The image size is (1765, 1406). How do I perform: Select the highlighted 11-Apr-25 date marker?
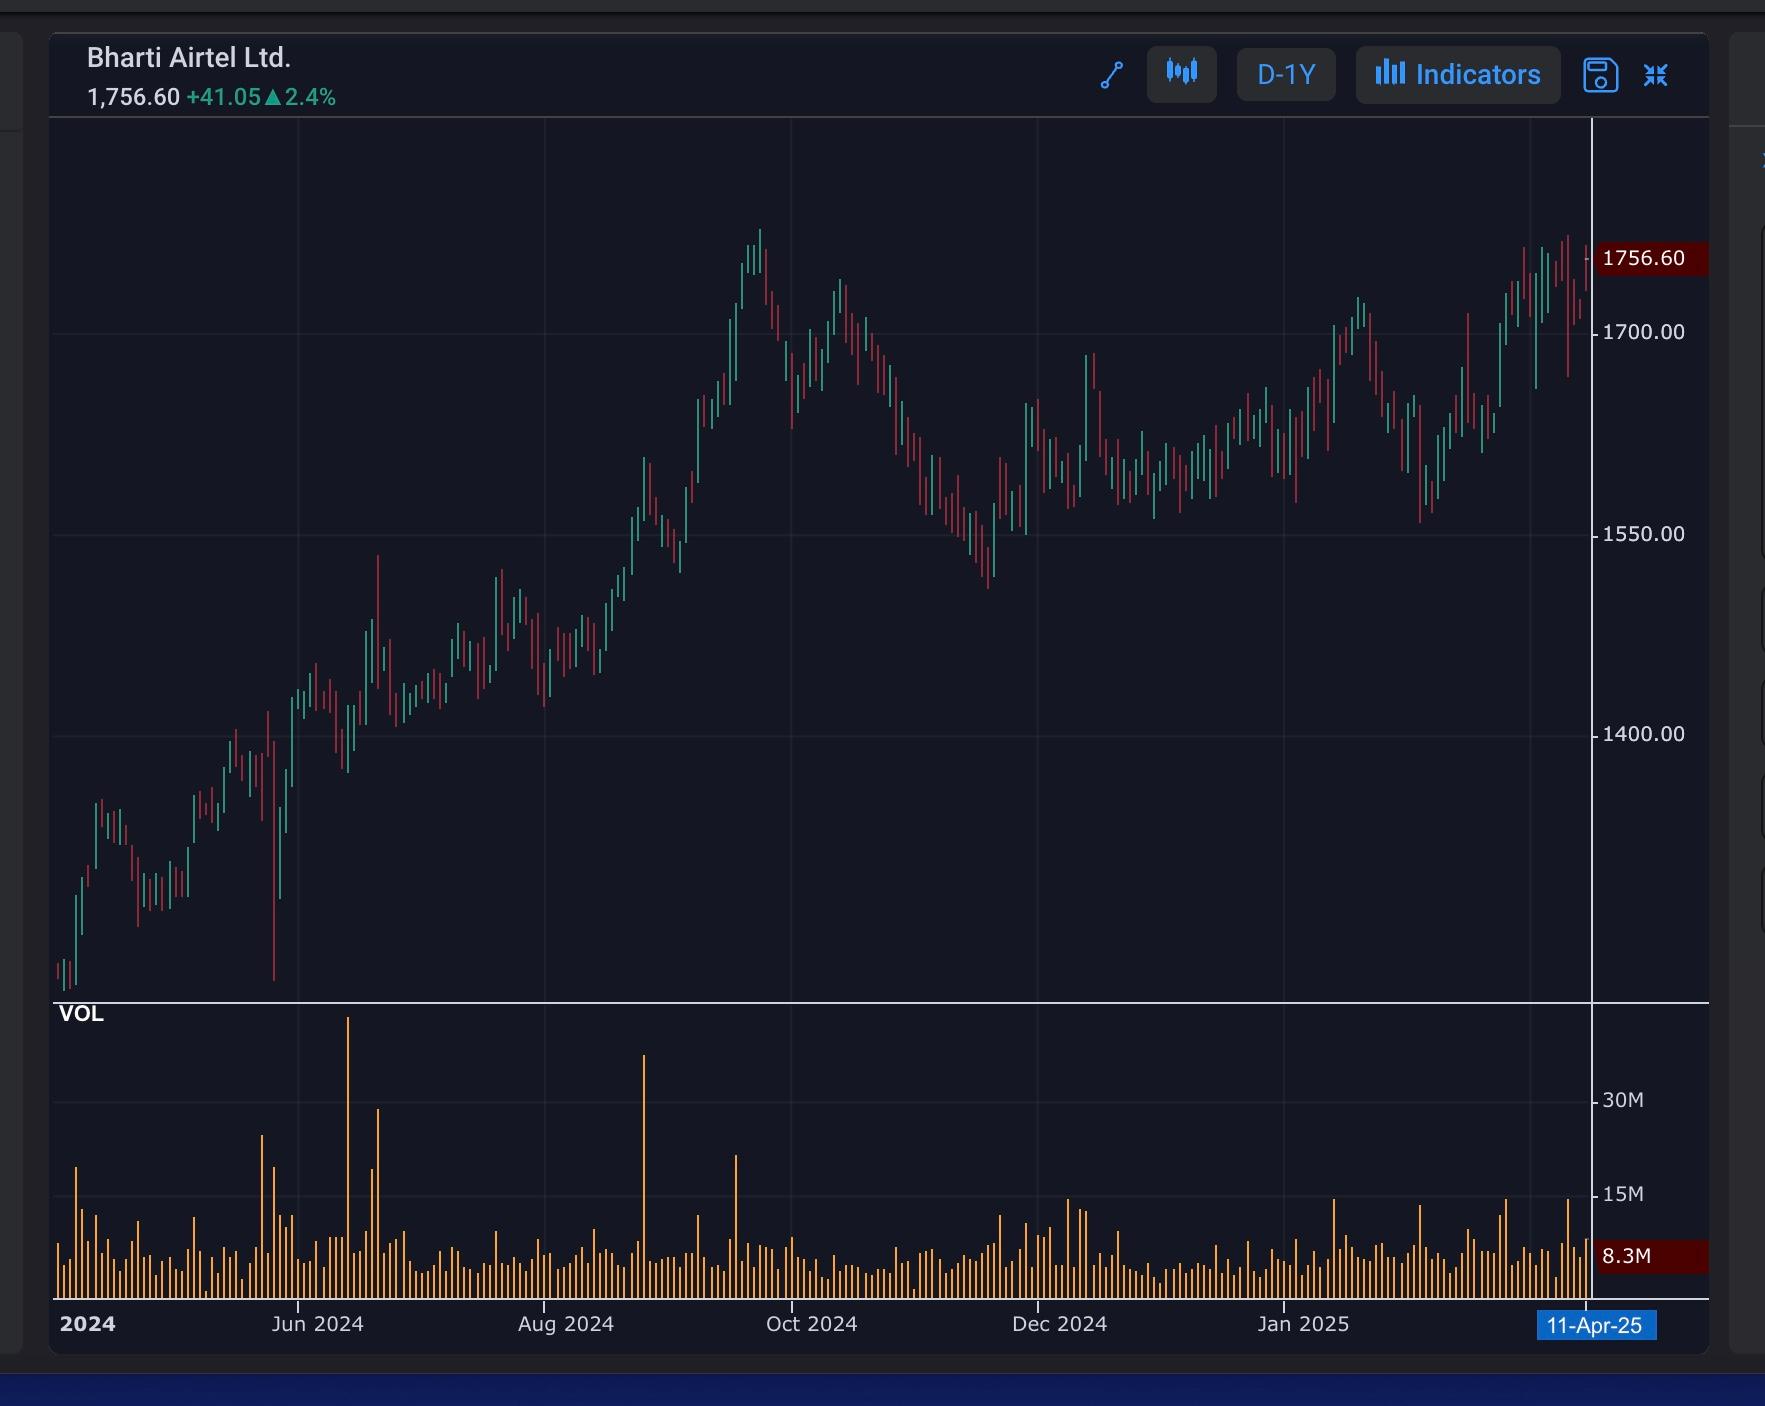pyautogui.click(x=1596, y=1325)
